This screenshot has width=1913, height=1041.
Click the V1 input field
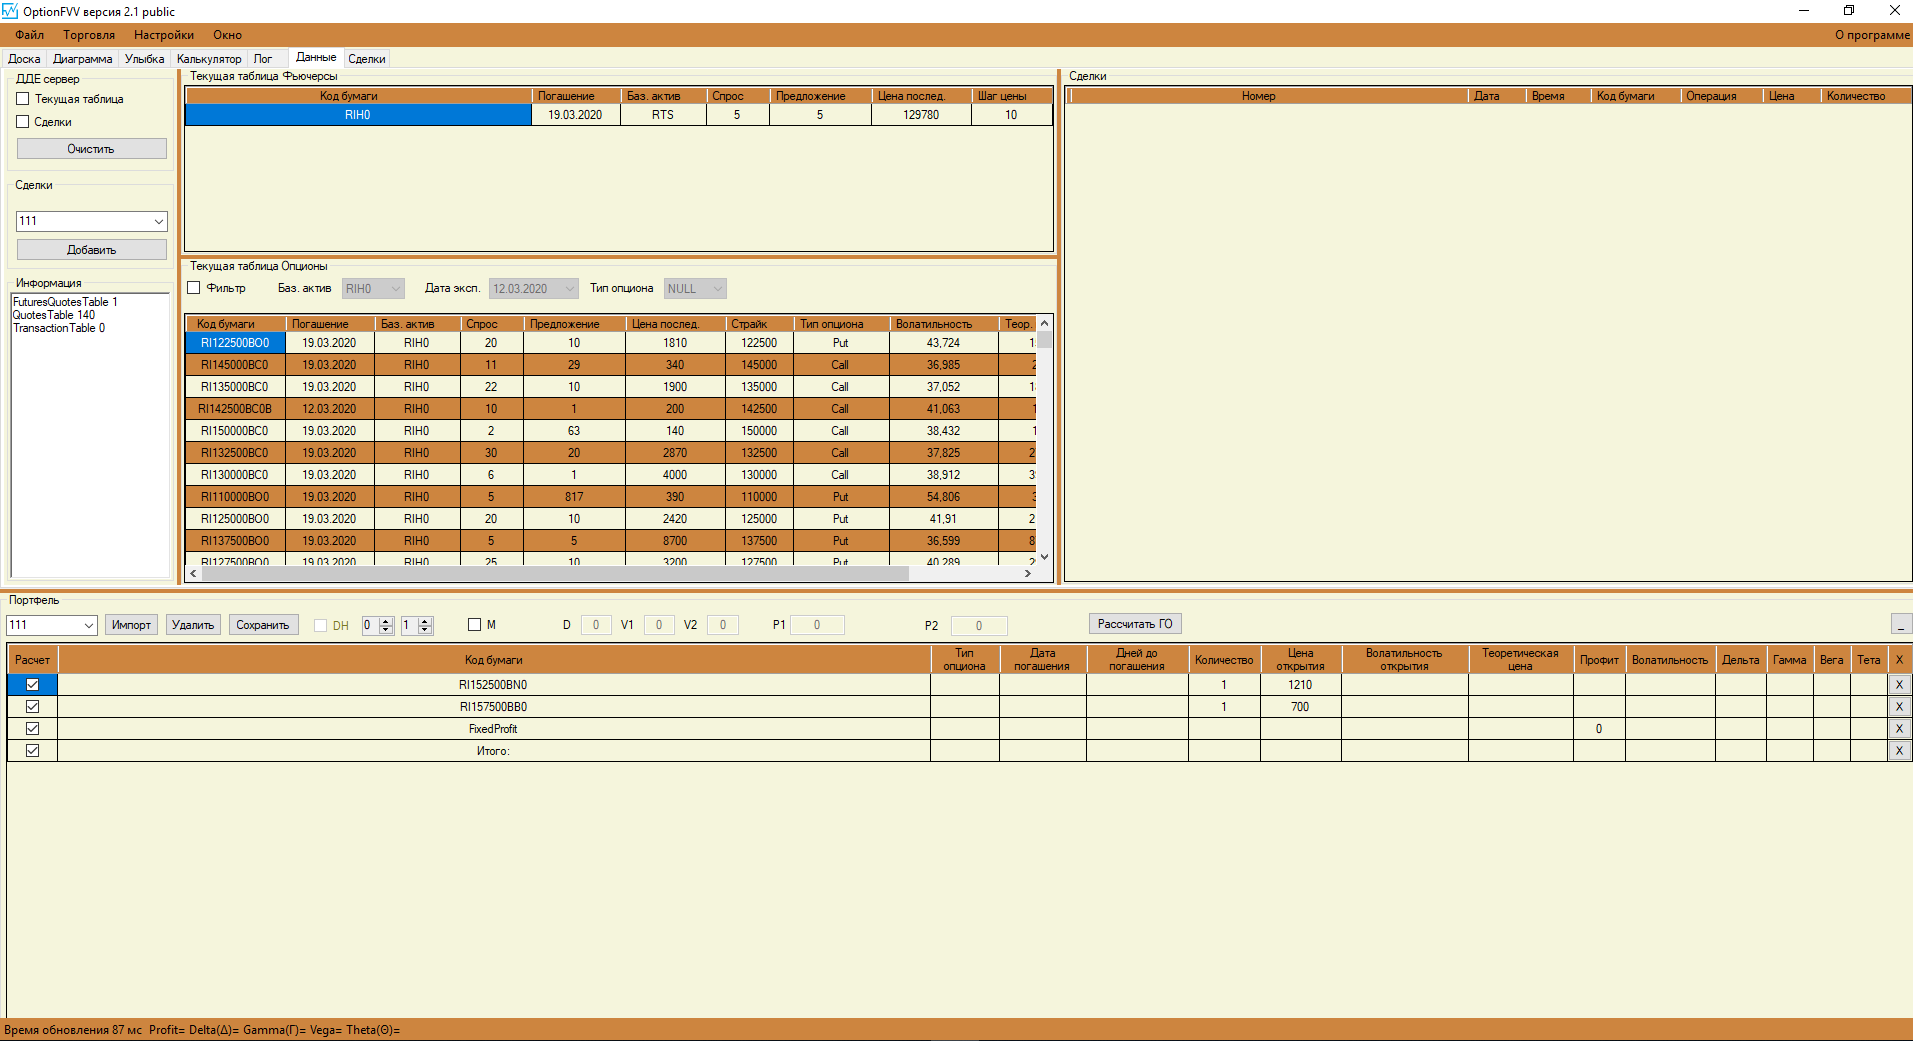pos(659,625)
